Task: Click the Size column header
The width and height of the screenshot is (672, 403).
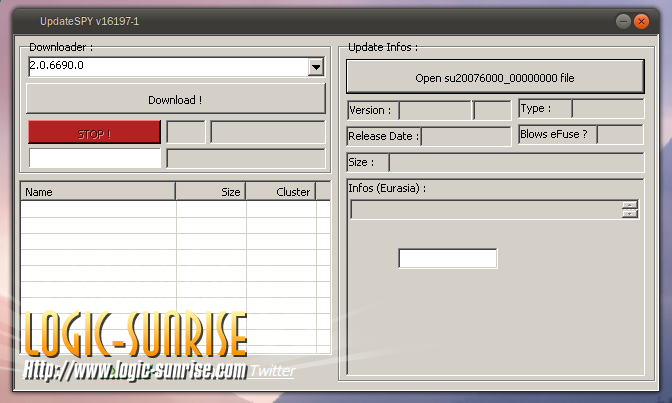Action: (x=211, y=191)
